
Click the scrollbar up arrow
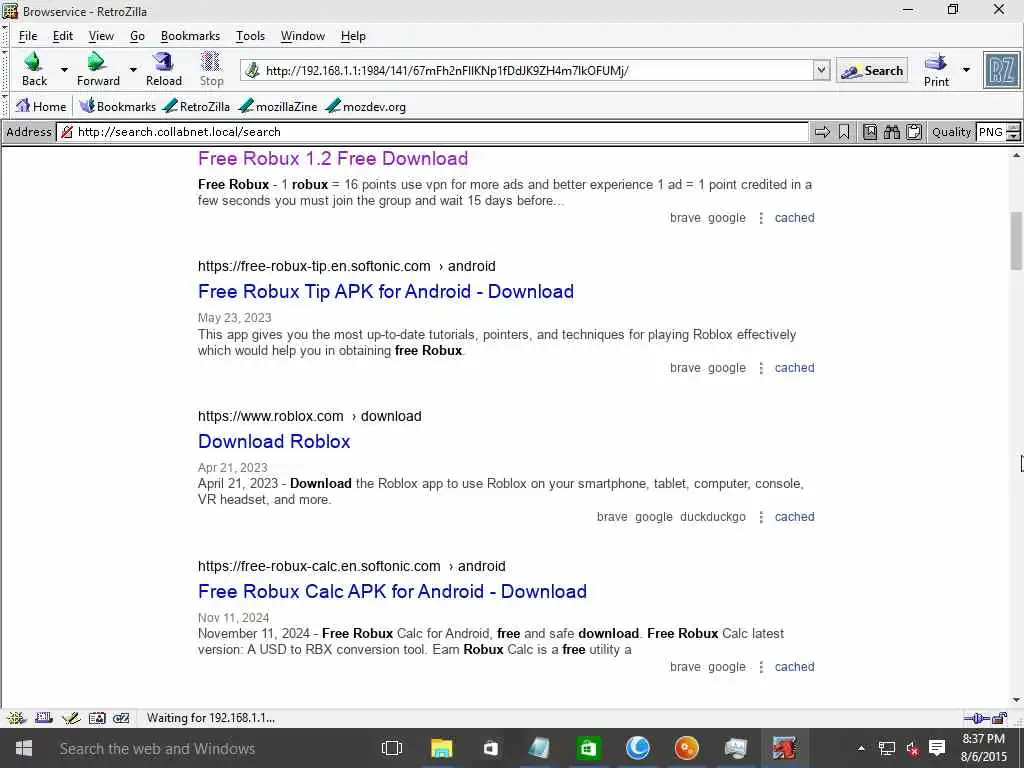[x=1016, y=155]
